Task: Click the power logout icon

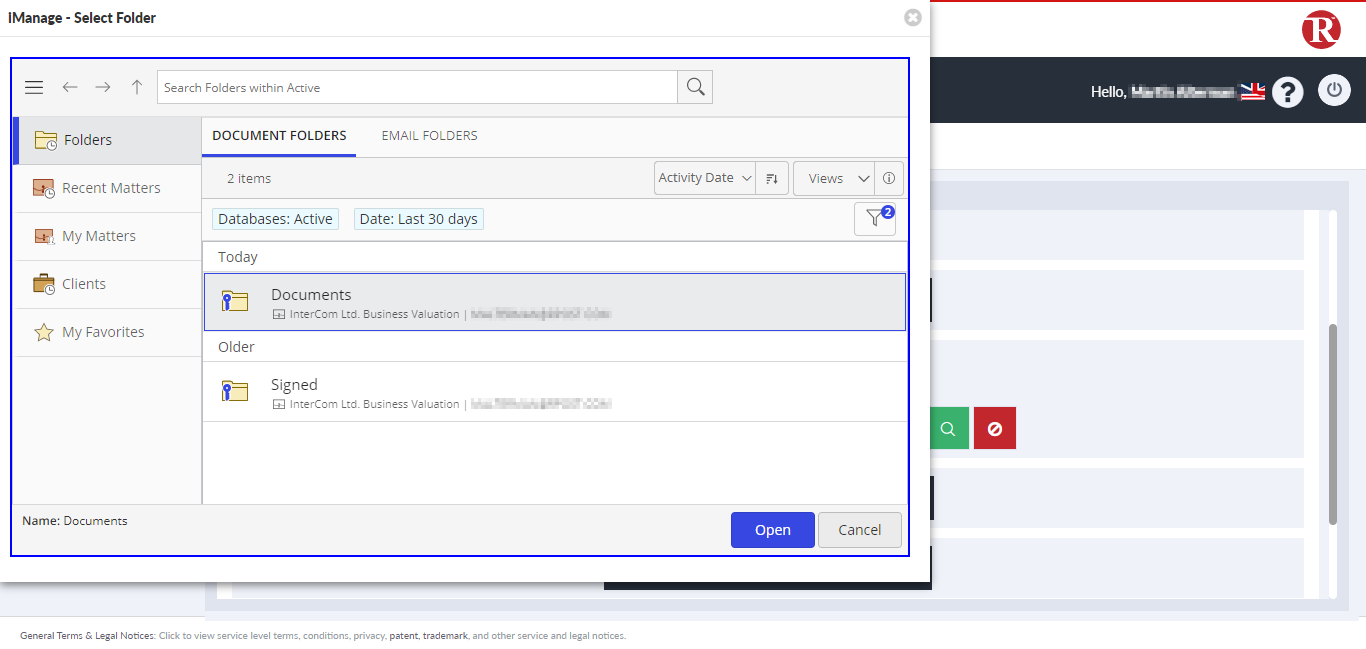Action: [x=1334, y=91]
